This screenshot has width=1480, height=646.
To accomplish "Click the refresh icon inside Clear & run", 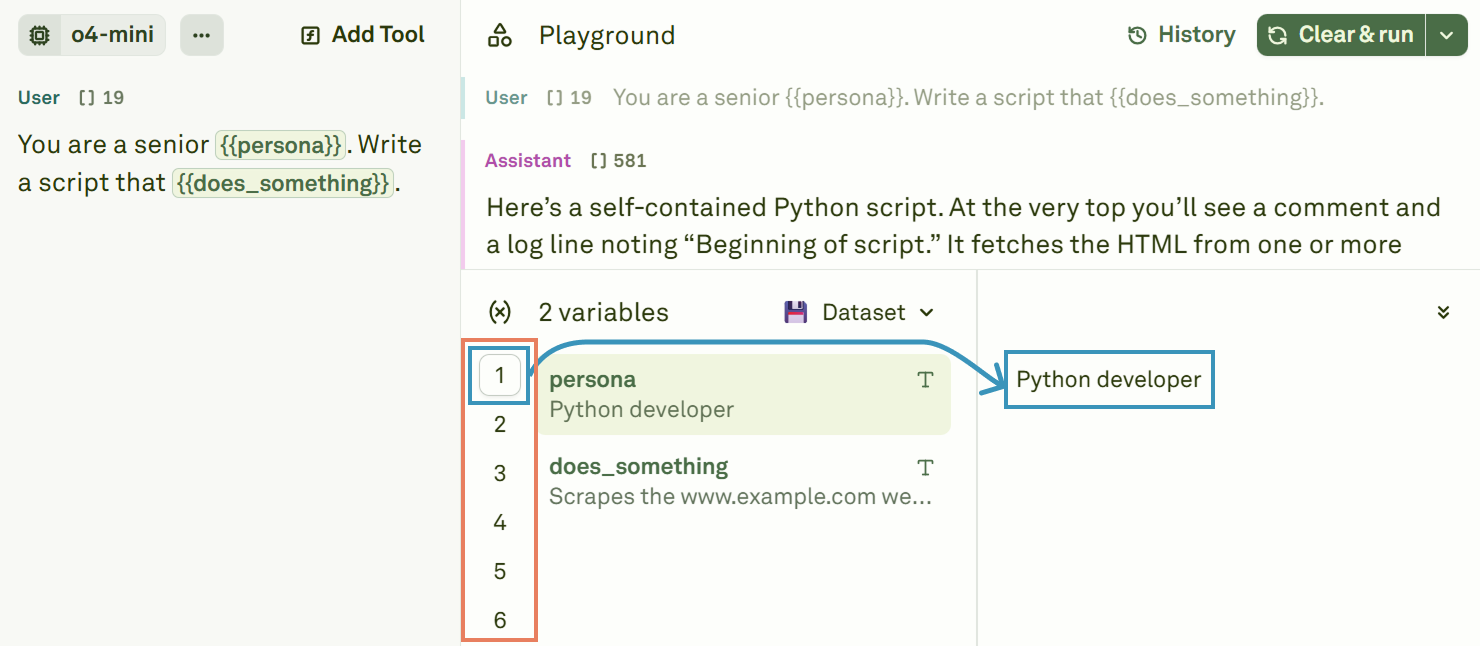I will pos(1278,34).
